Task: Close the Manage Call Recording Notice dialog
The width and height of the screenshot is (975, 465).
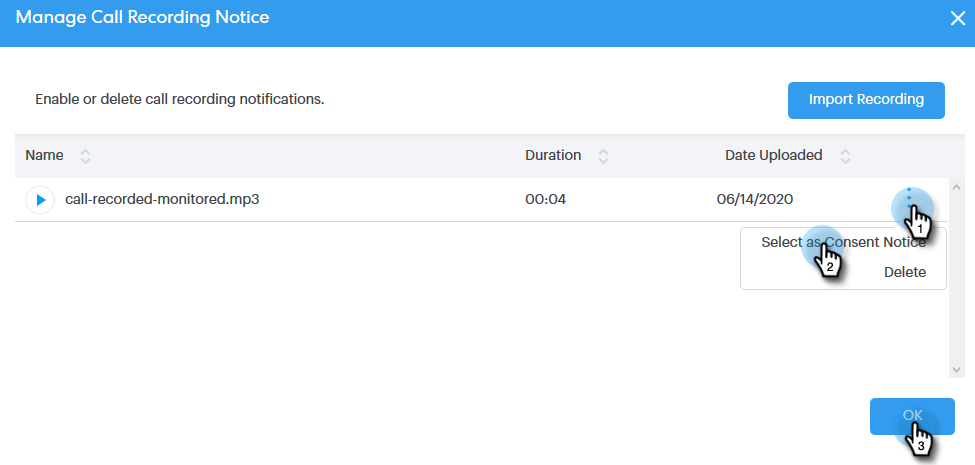Action: point(957,18)
